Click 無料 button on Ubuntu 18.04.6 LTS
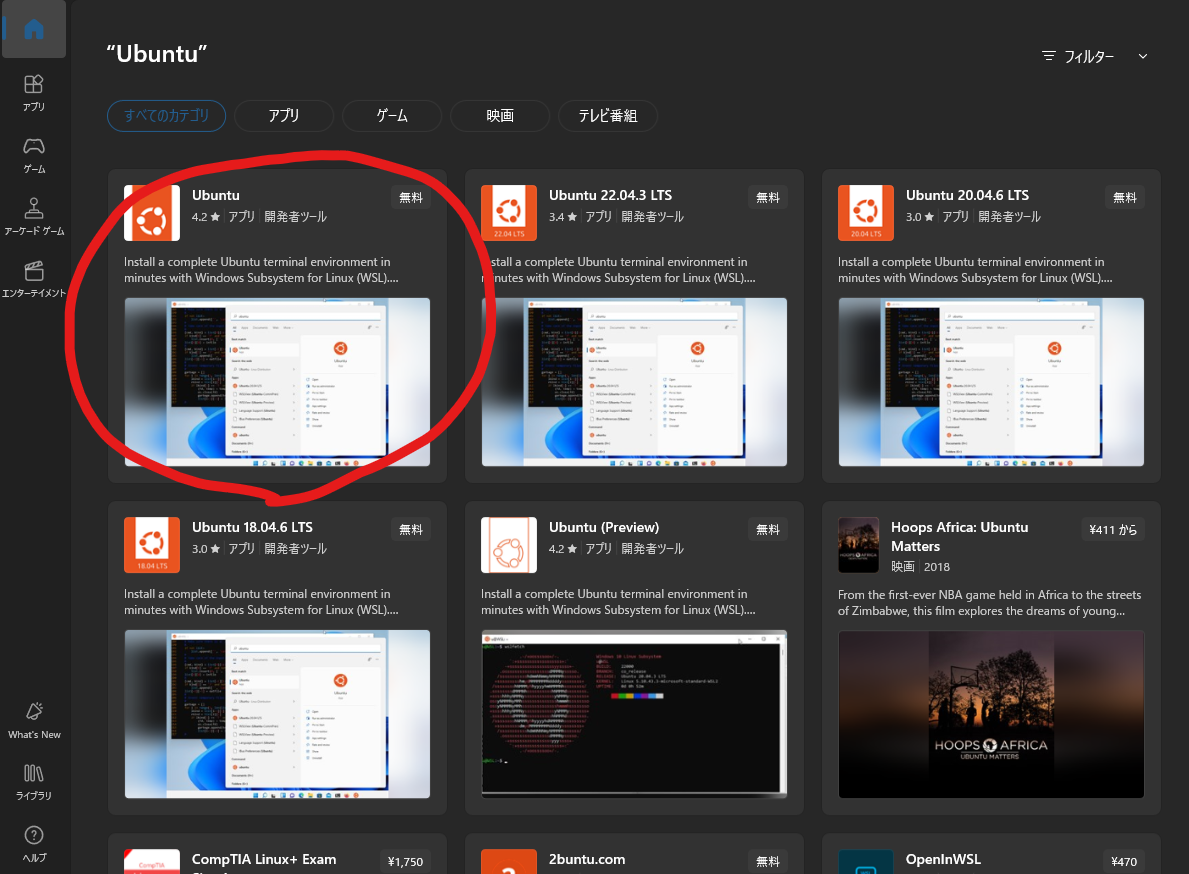The height and width of the screenshot is (874, 1189). click(411, 529)
